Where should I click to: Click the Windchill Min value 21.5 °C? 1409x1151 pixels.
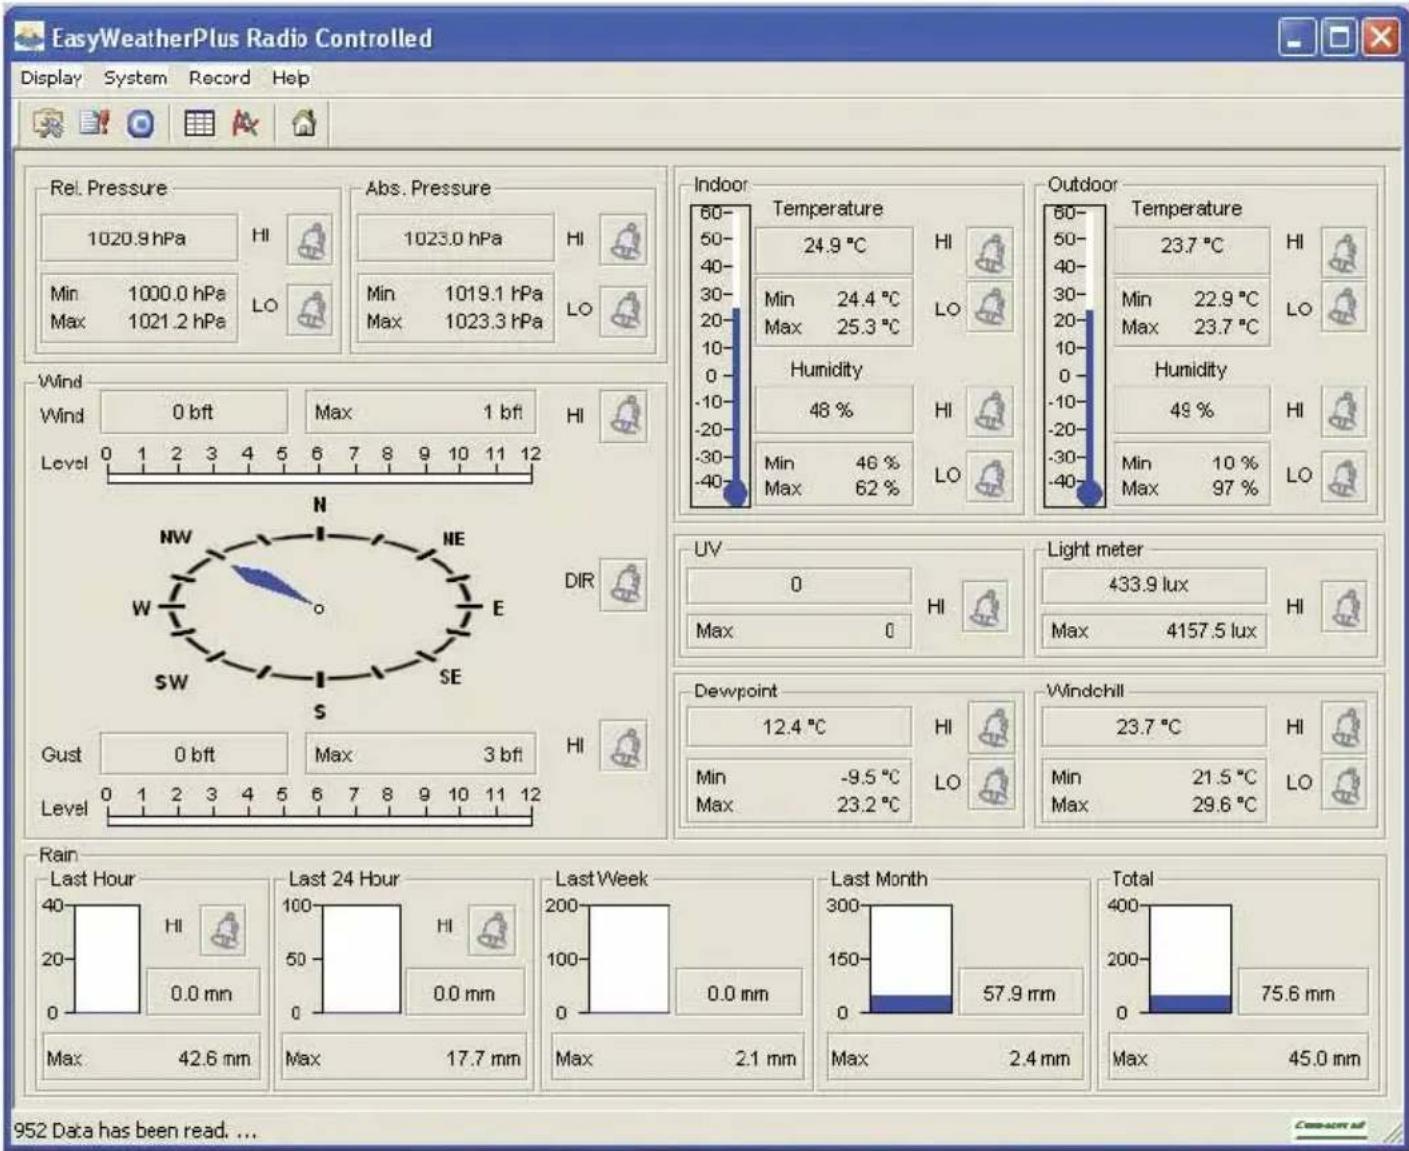click(x=1224, y=777)
